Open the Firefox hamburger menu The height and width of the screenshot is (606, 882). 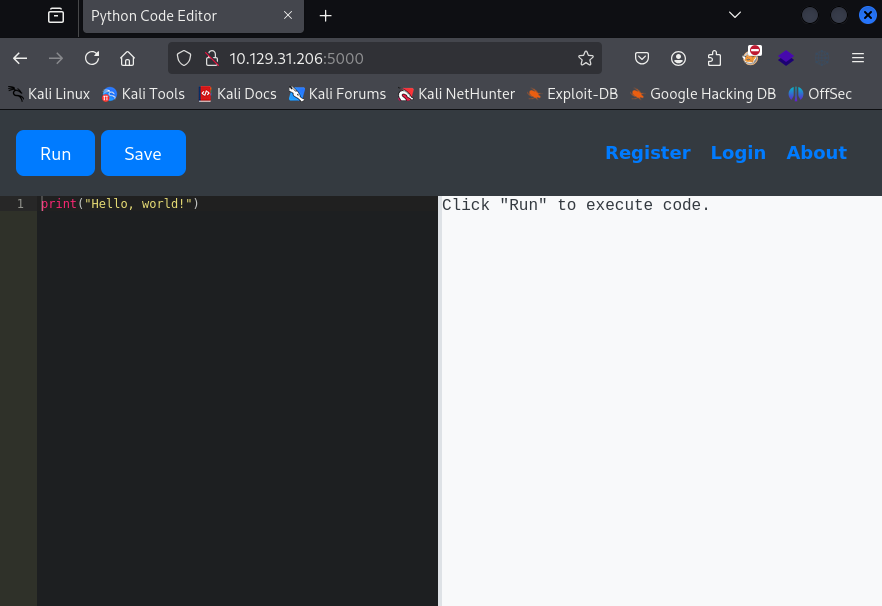coord(858,58)
